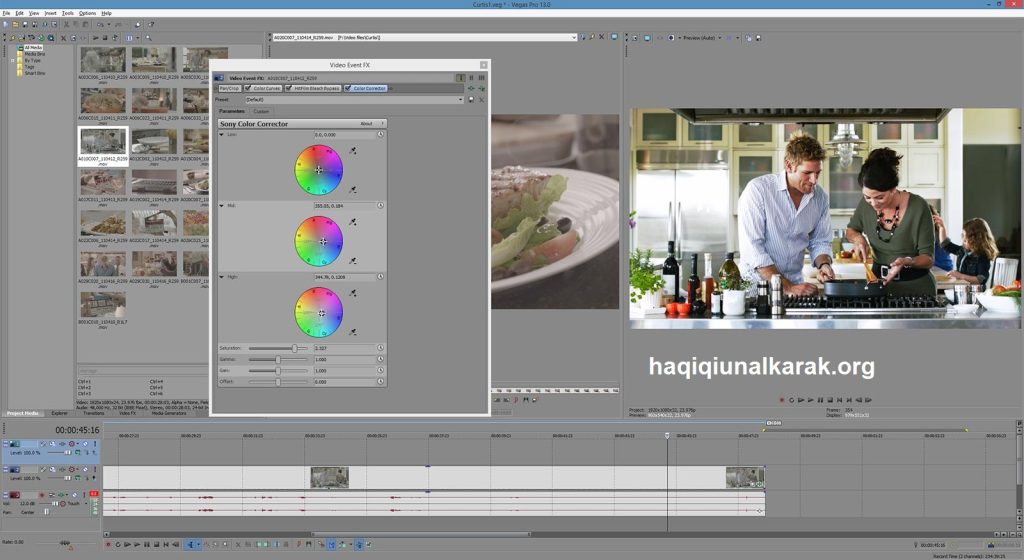Viewport: 1024px width, 560px height.
Task: Select the first video clip on the timeline
Action: pos(329,477)
